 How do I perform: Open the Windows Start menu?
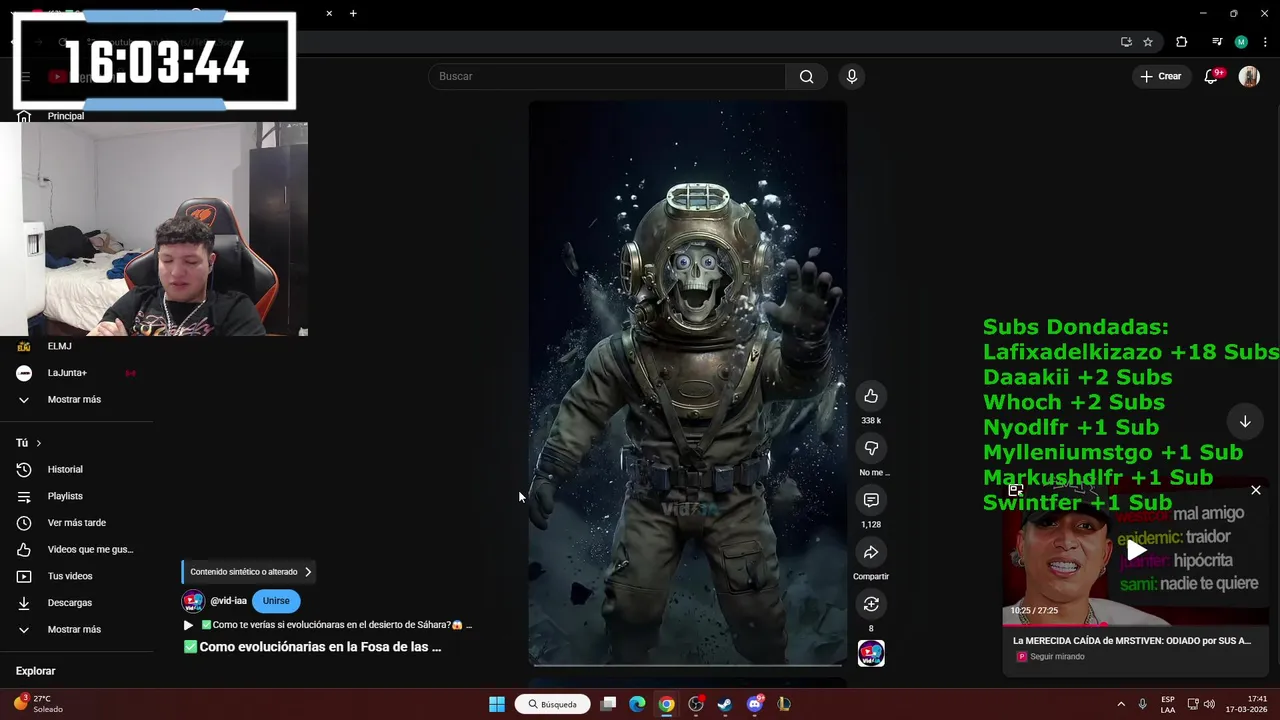(x=497, y=704)
